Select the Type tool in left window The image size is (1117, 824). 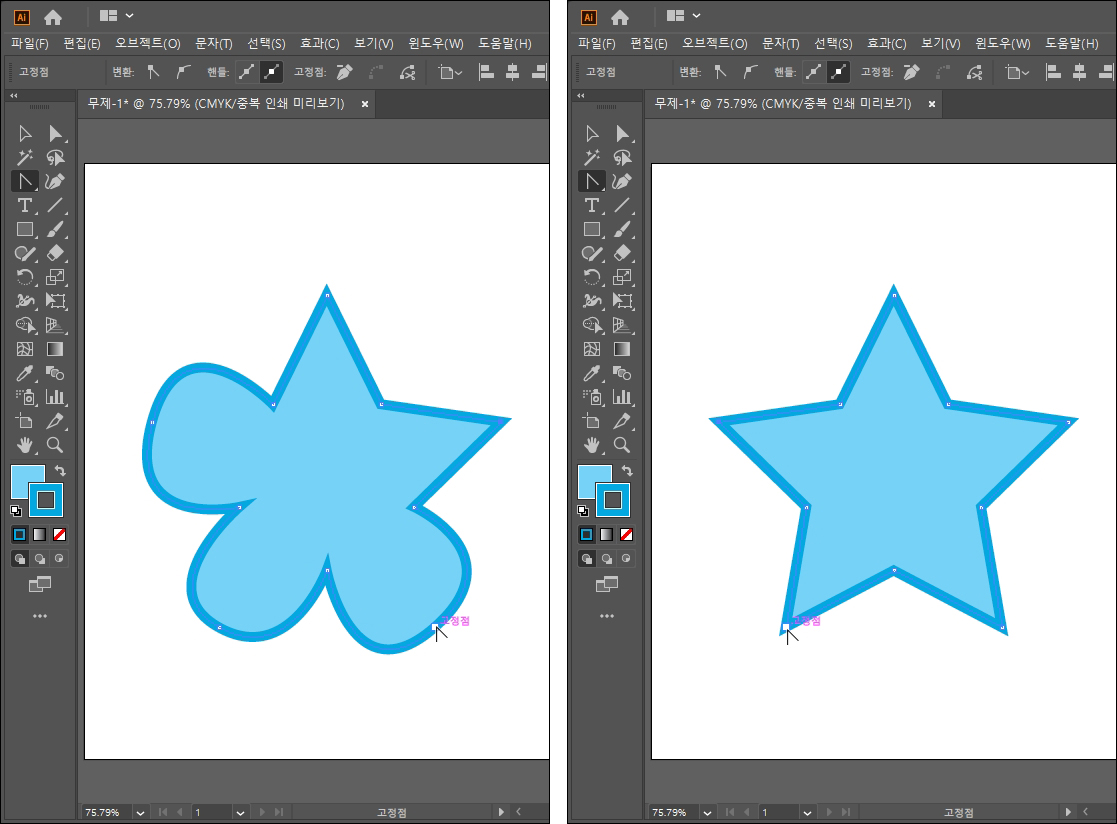[x=25, y=205]
